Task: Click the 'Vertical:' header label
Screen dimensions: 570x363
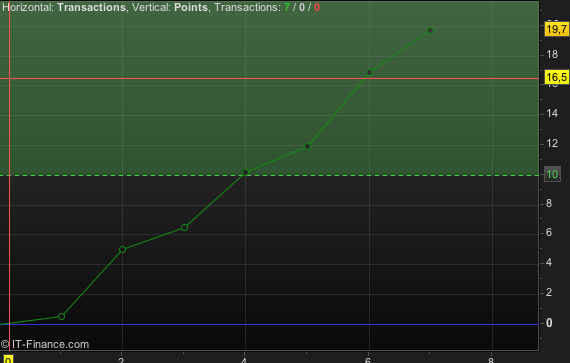Action: (x=151, y=7)
